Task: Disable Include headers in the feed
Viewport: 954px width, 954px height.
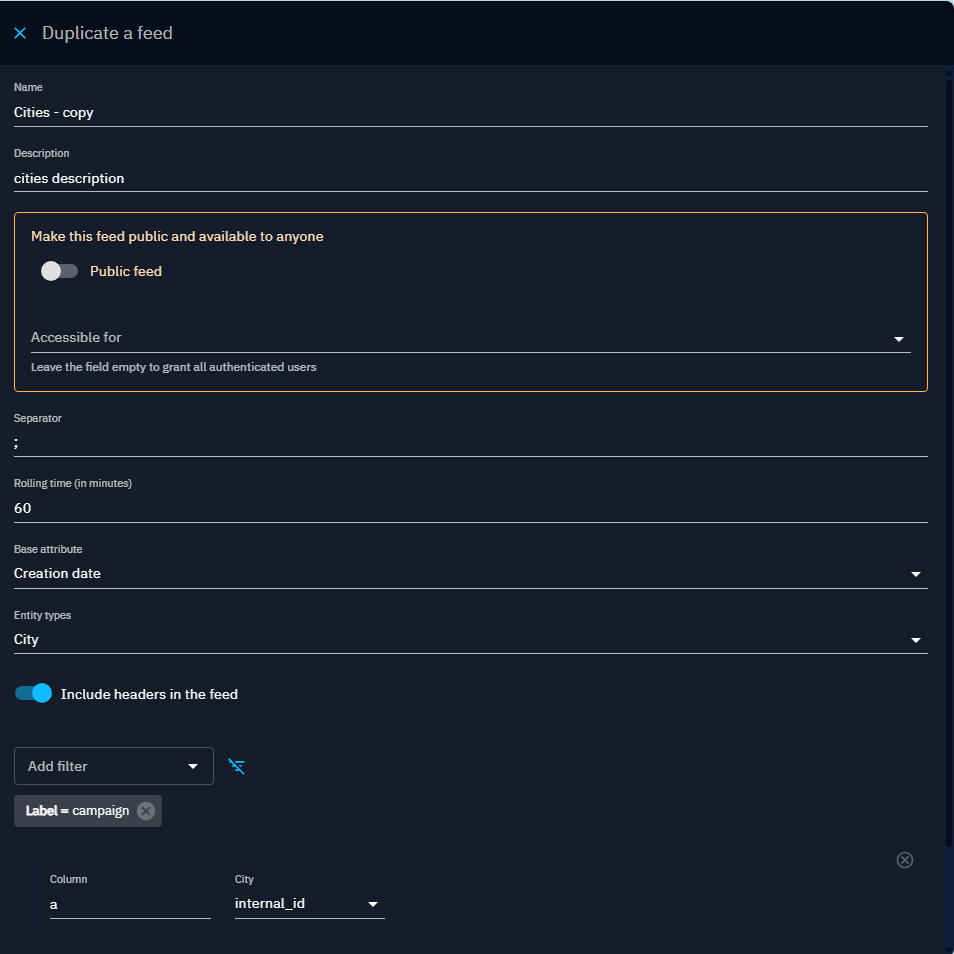Action: point(33,694)
